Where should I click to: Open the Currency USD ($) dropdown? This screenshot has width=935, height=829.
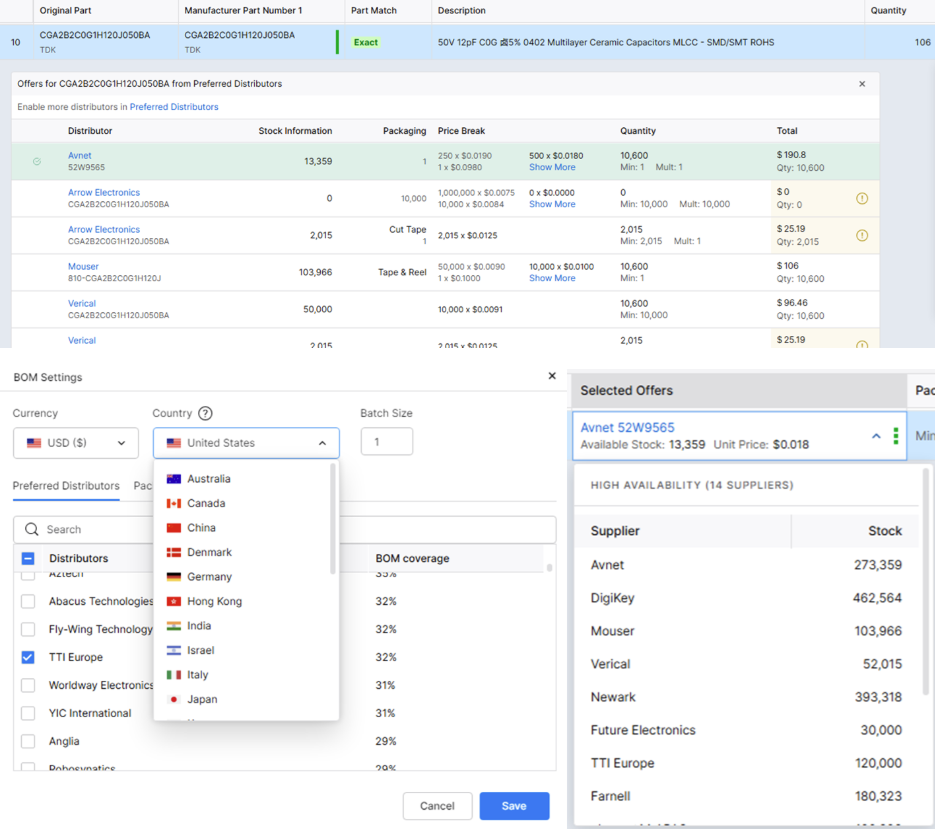76,443
